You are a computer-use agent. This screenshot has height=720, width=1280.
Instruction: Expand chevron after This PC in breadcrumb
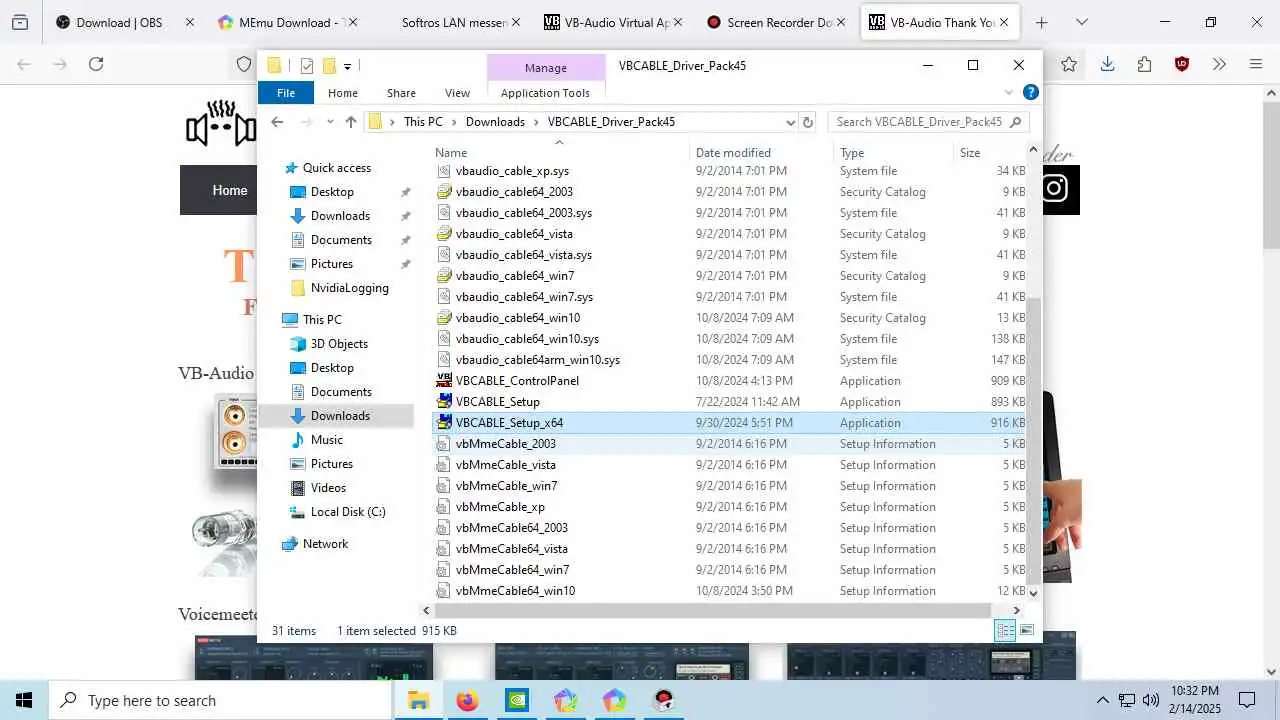click(454, 122)
